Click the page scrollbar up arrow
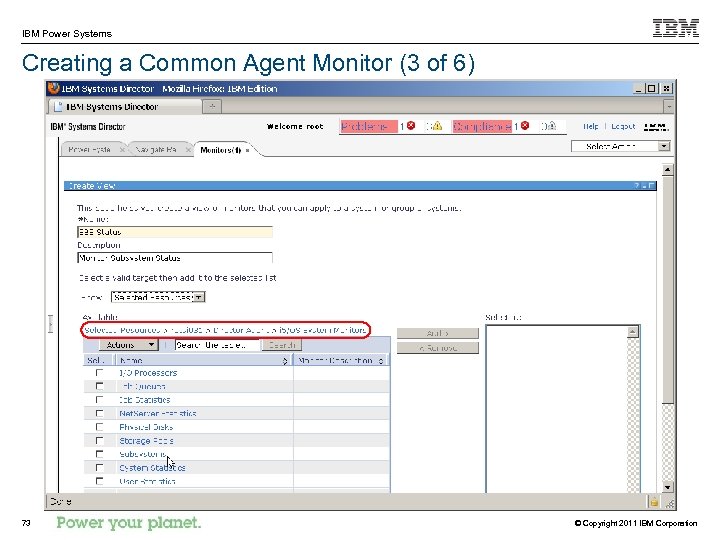720x540 pixels. tap(667, 169)
